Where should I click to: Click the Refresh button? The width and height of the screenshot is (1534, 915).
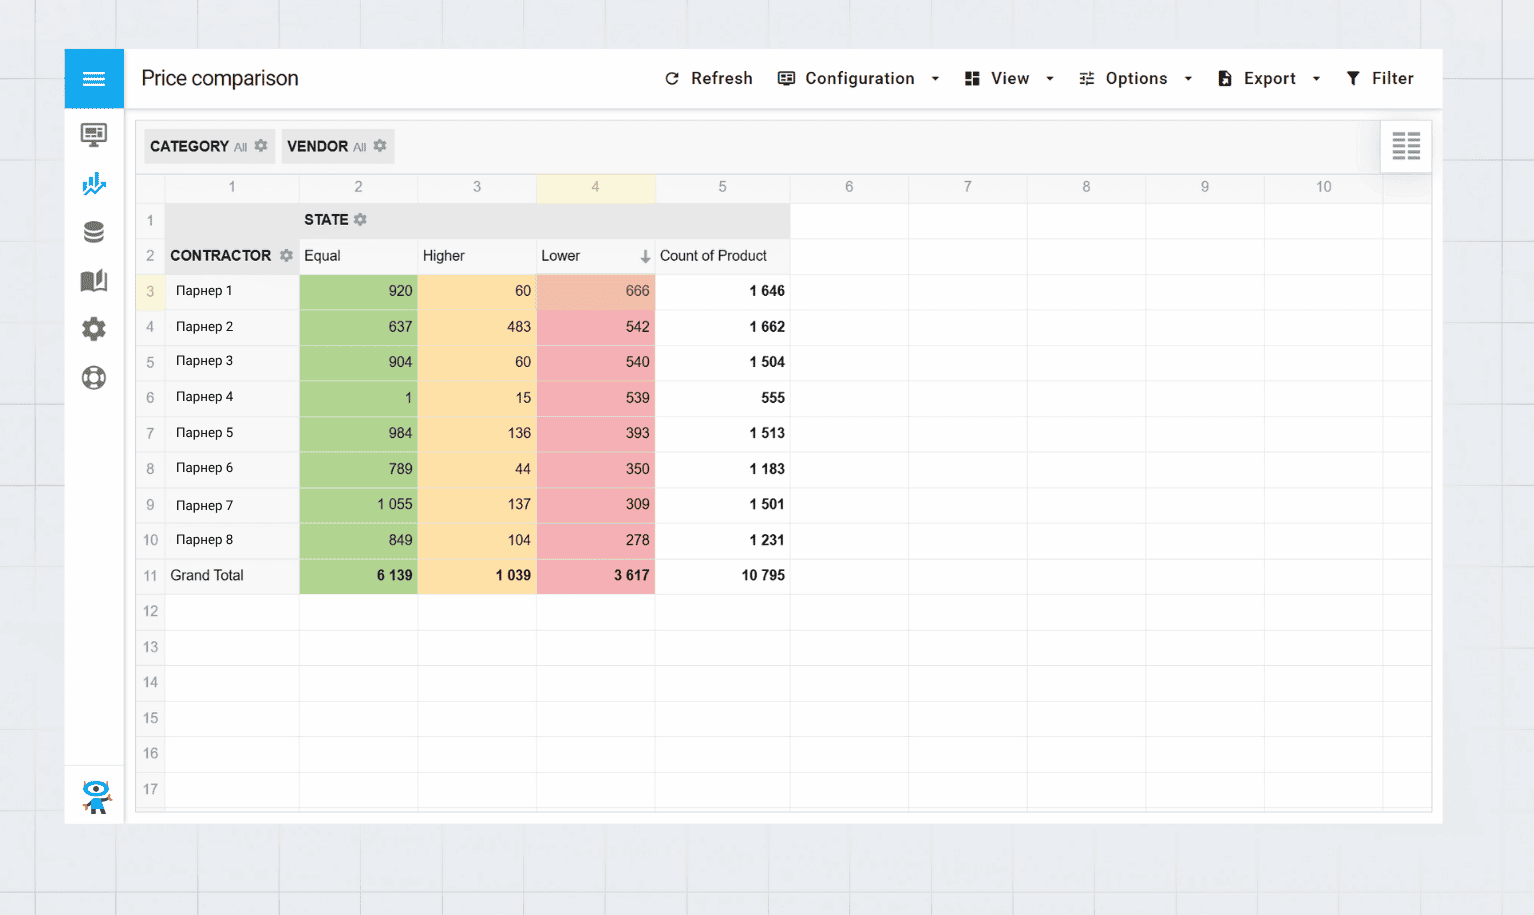[709, 78]
